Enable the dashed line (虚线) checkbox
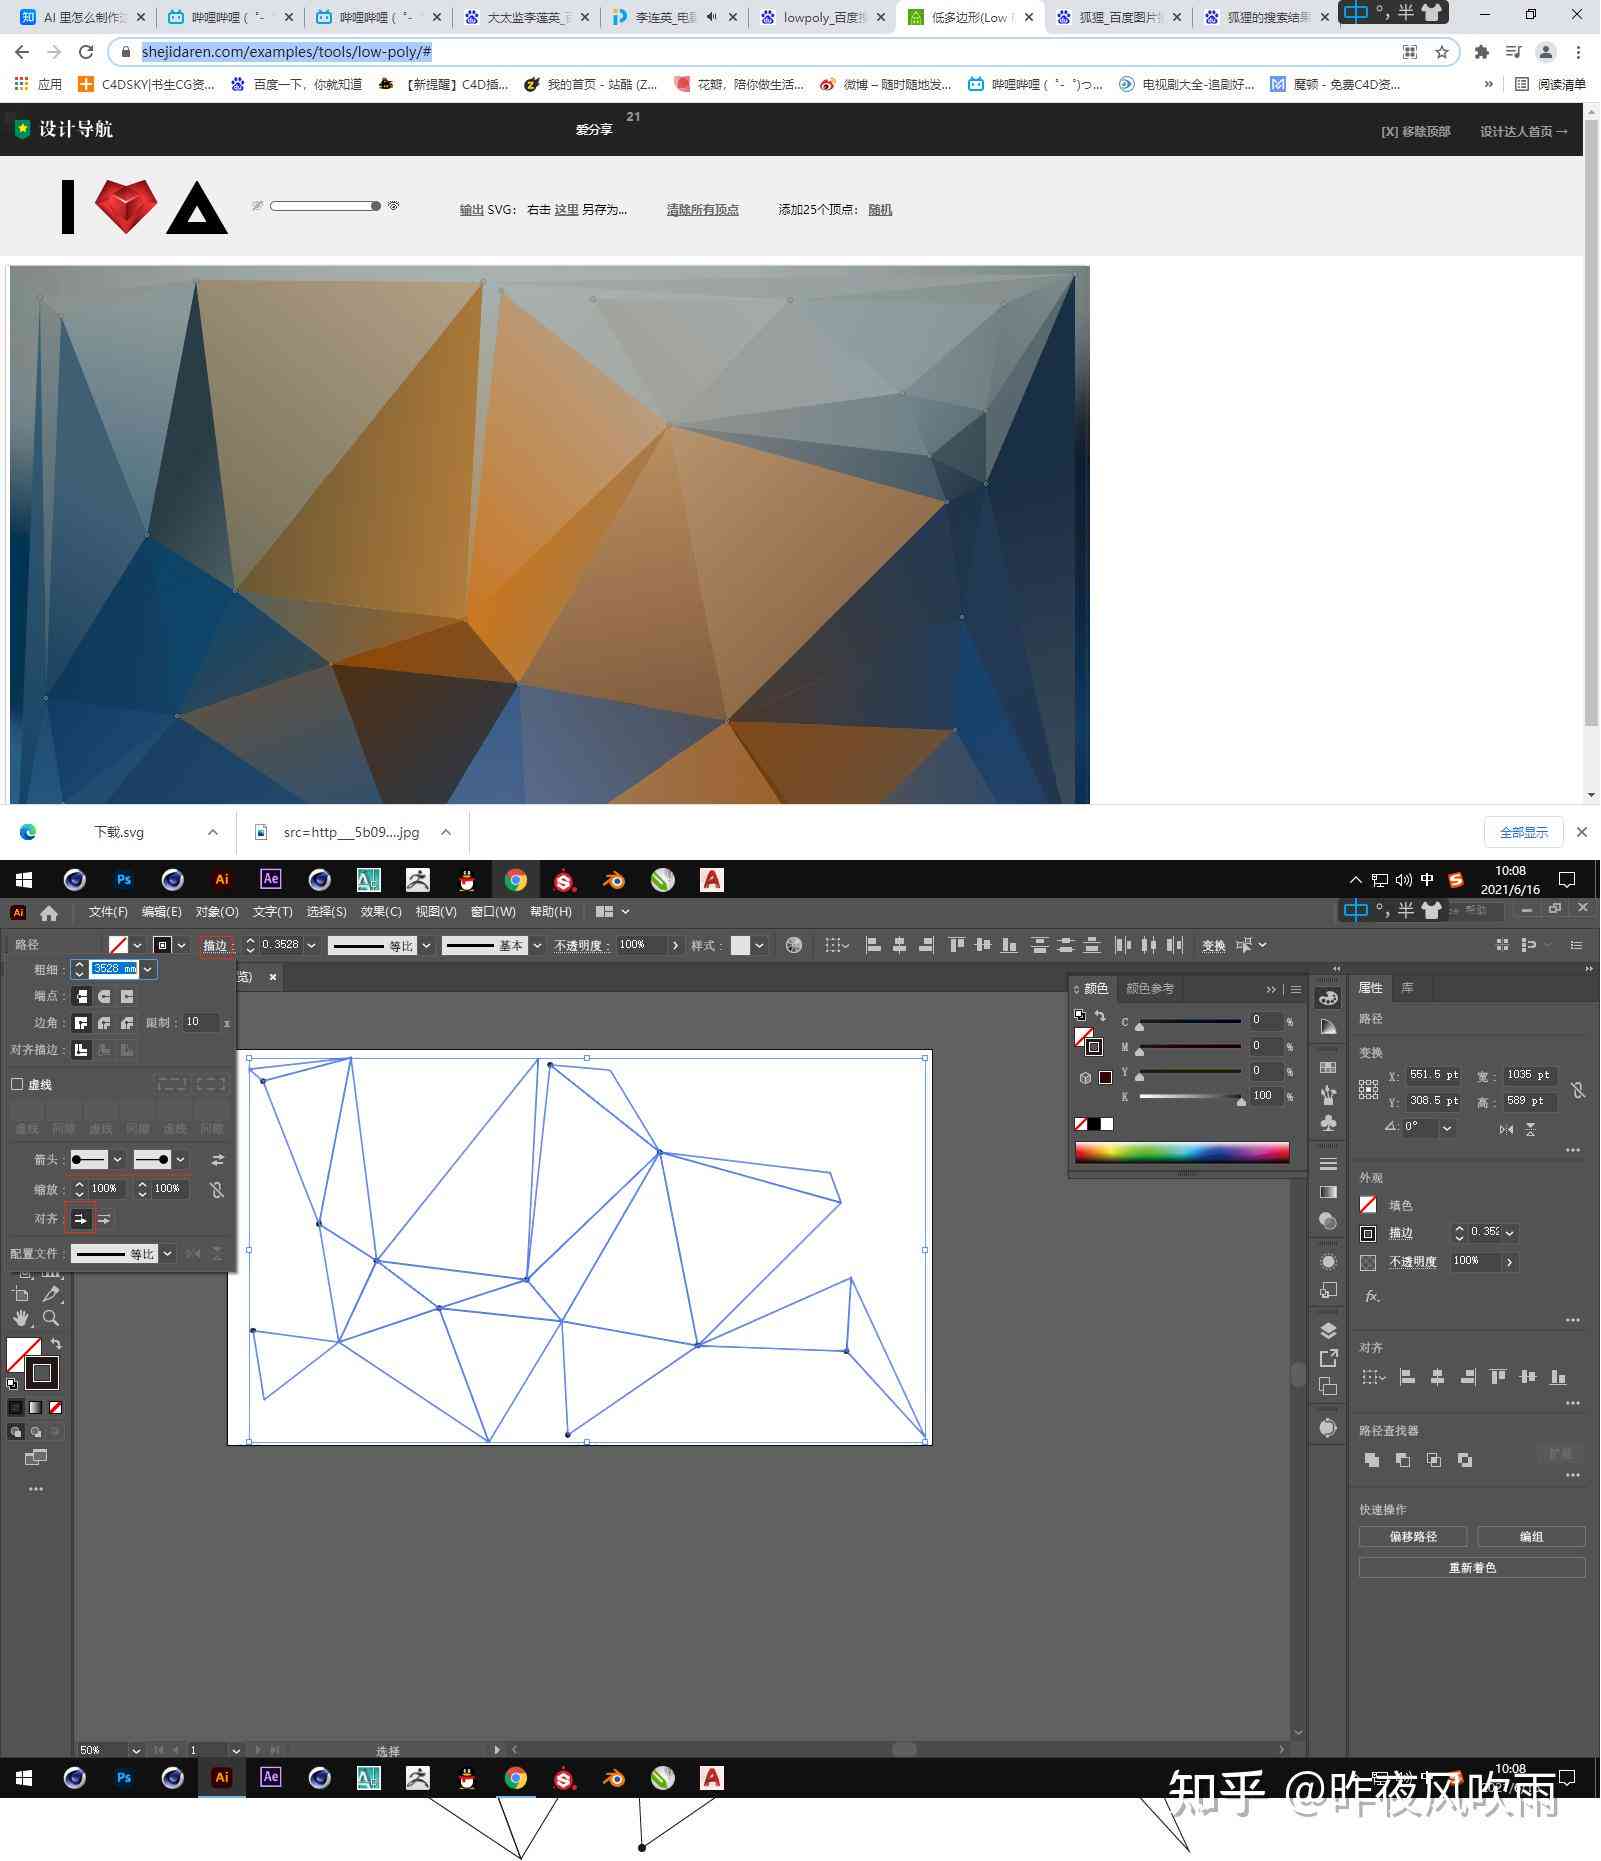Screen dimensions: 1601x1861 coord(17,1084)
